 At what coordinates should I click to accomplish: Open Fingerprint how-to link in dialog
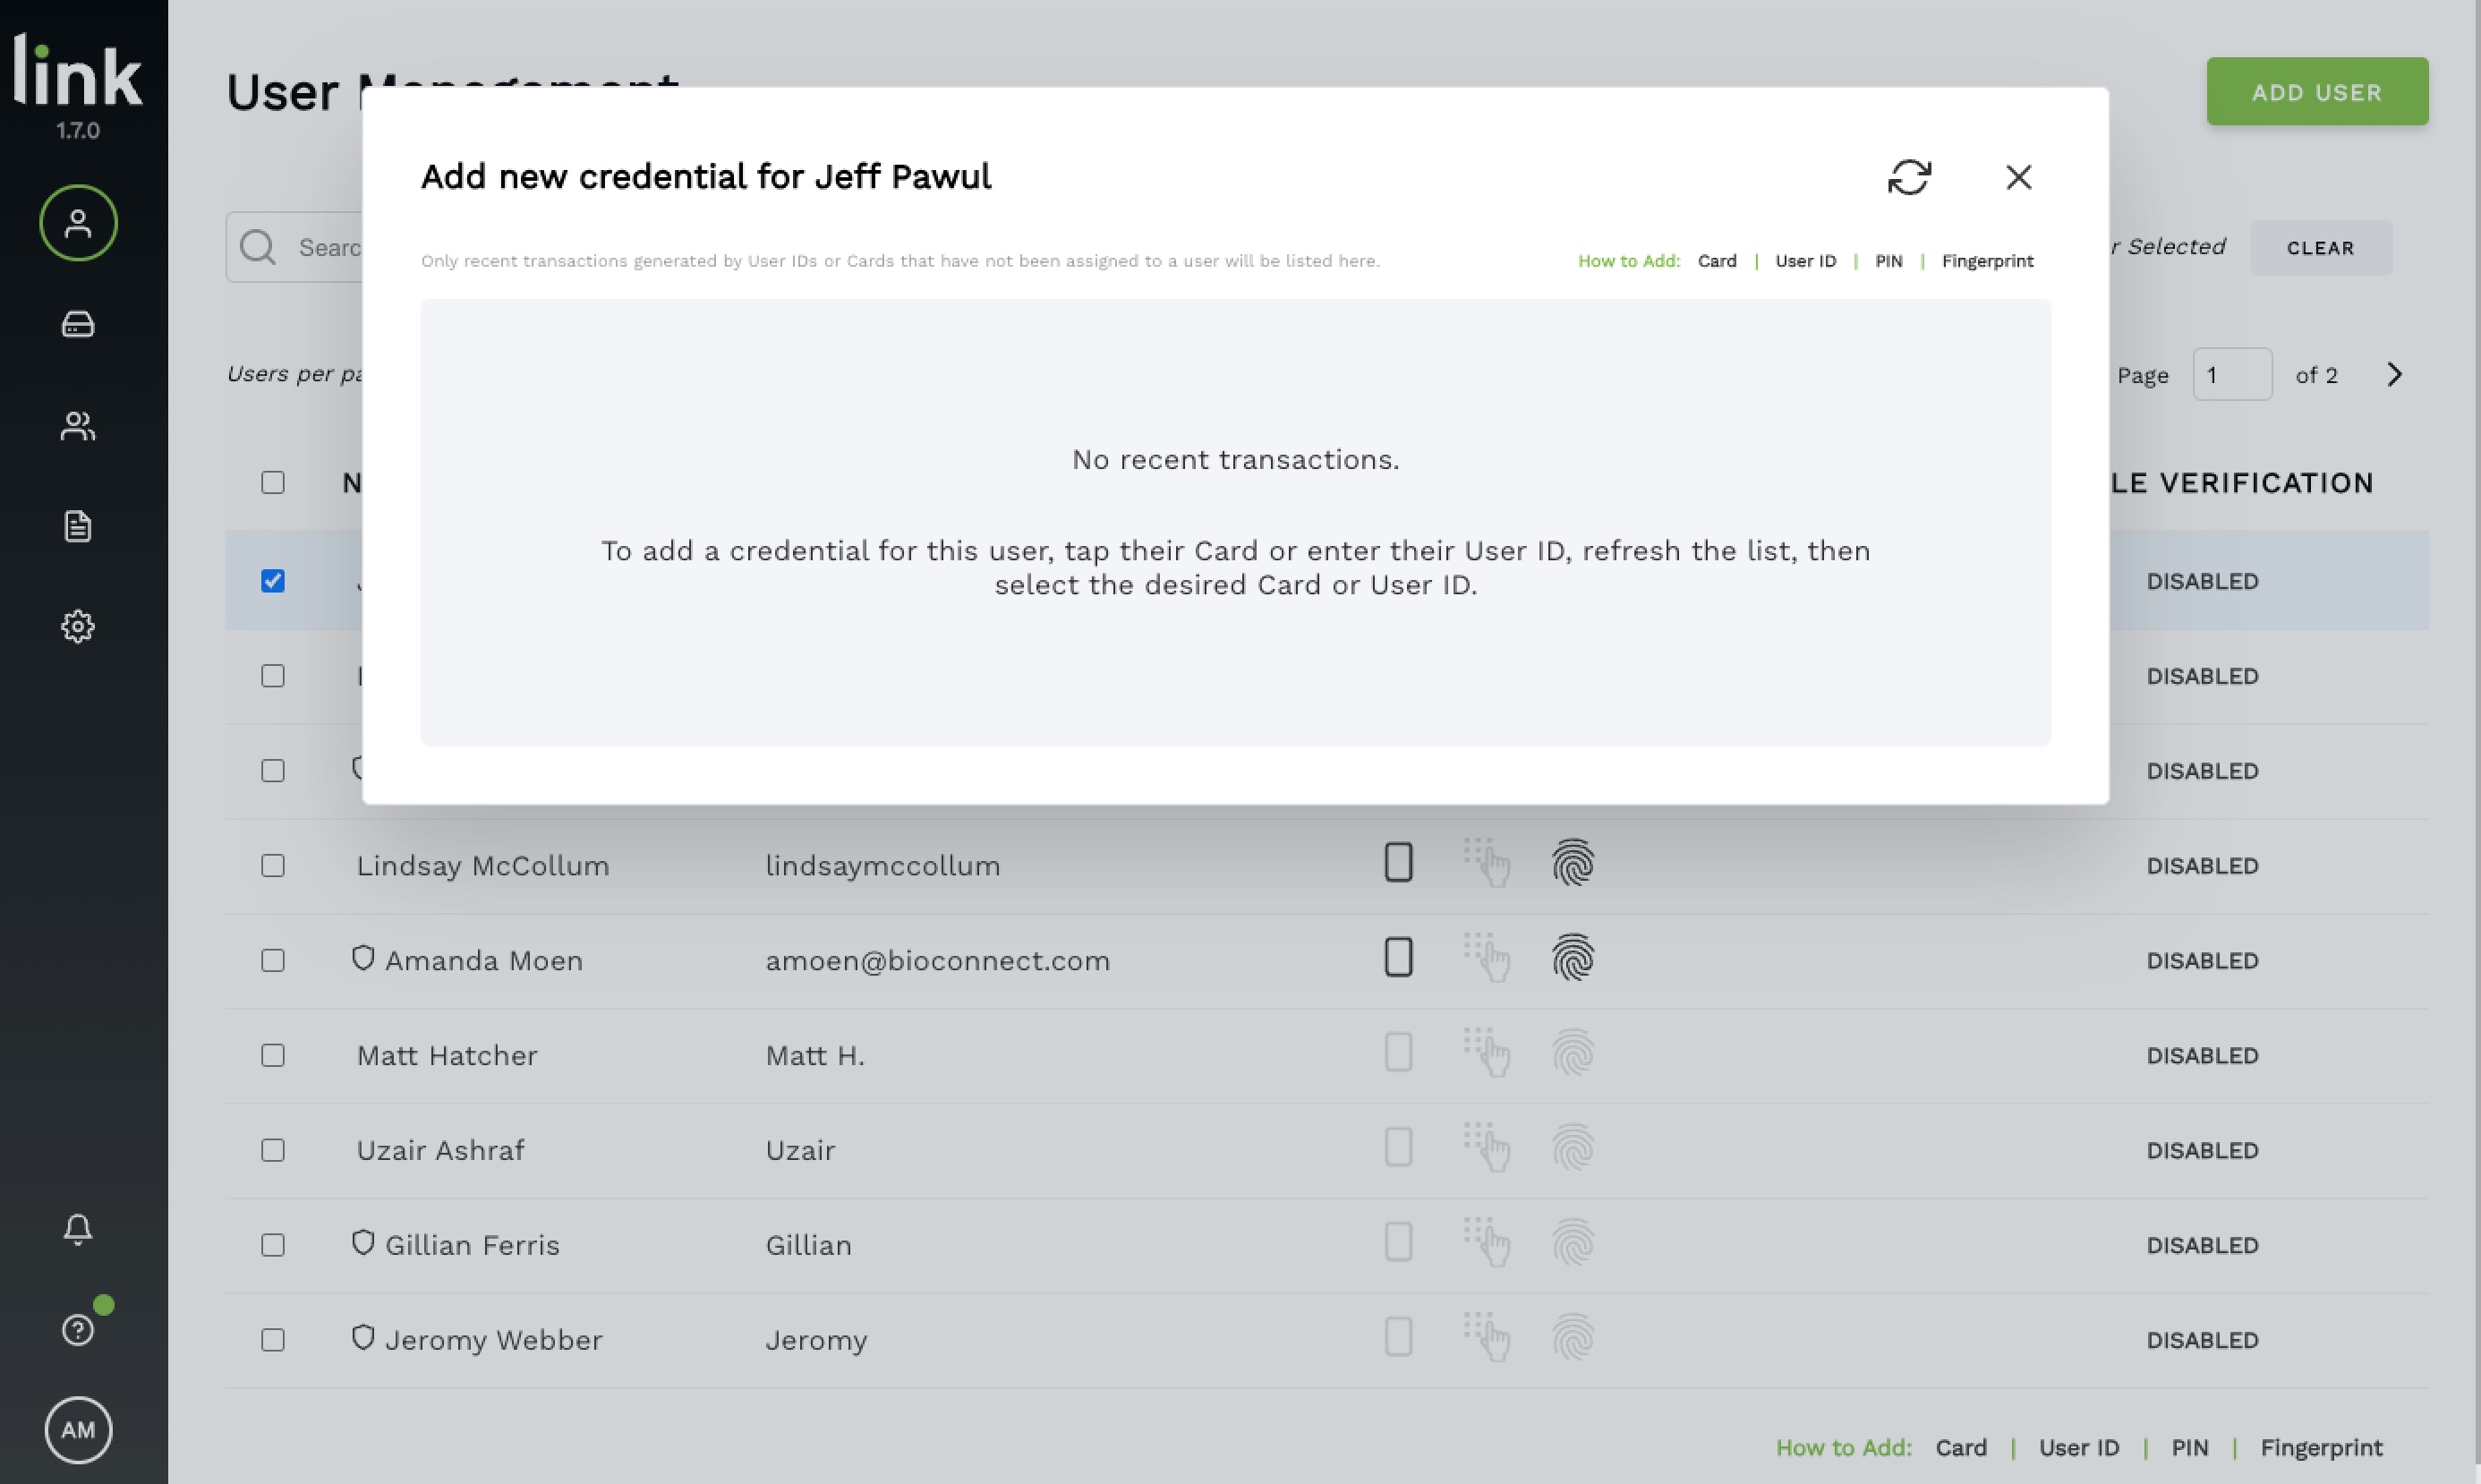[1987, 261]
